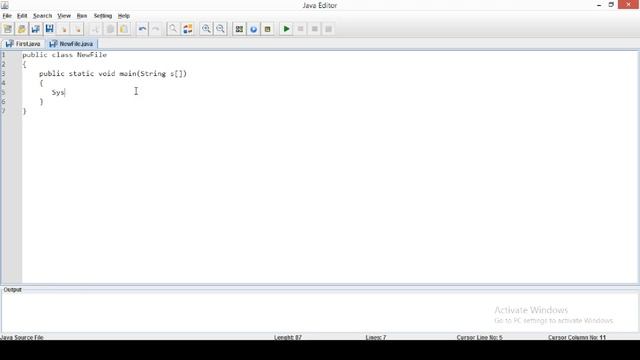
Task: Open the Run menu
Action: (82, 16)
